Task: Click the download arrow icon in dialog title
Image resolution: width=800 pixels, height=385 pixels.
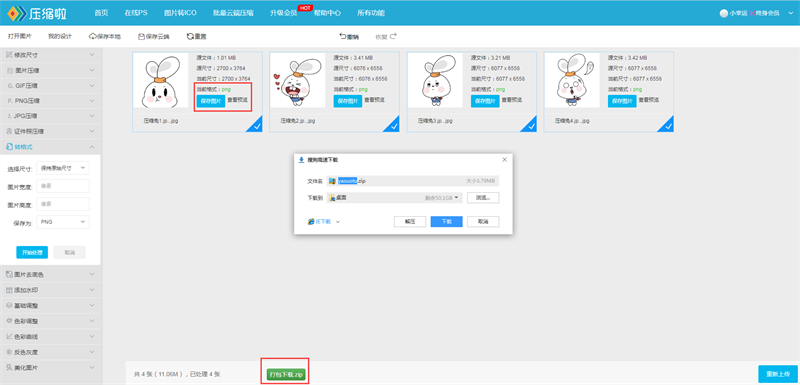Action: pos(302,159)
